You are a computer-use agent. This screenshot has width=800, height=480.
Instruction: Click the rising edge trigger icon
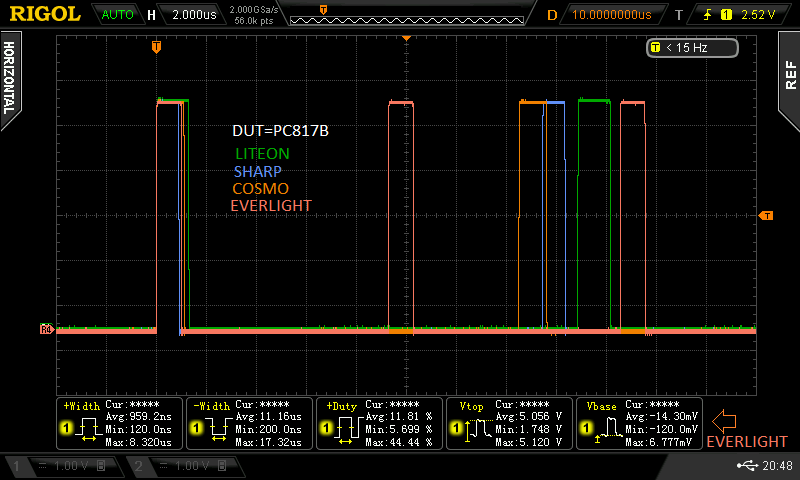point(706,15)
